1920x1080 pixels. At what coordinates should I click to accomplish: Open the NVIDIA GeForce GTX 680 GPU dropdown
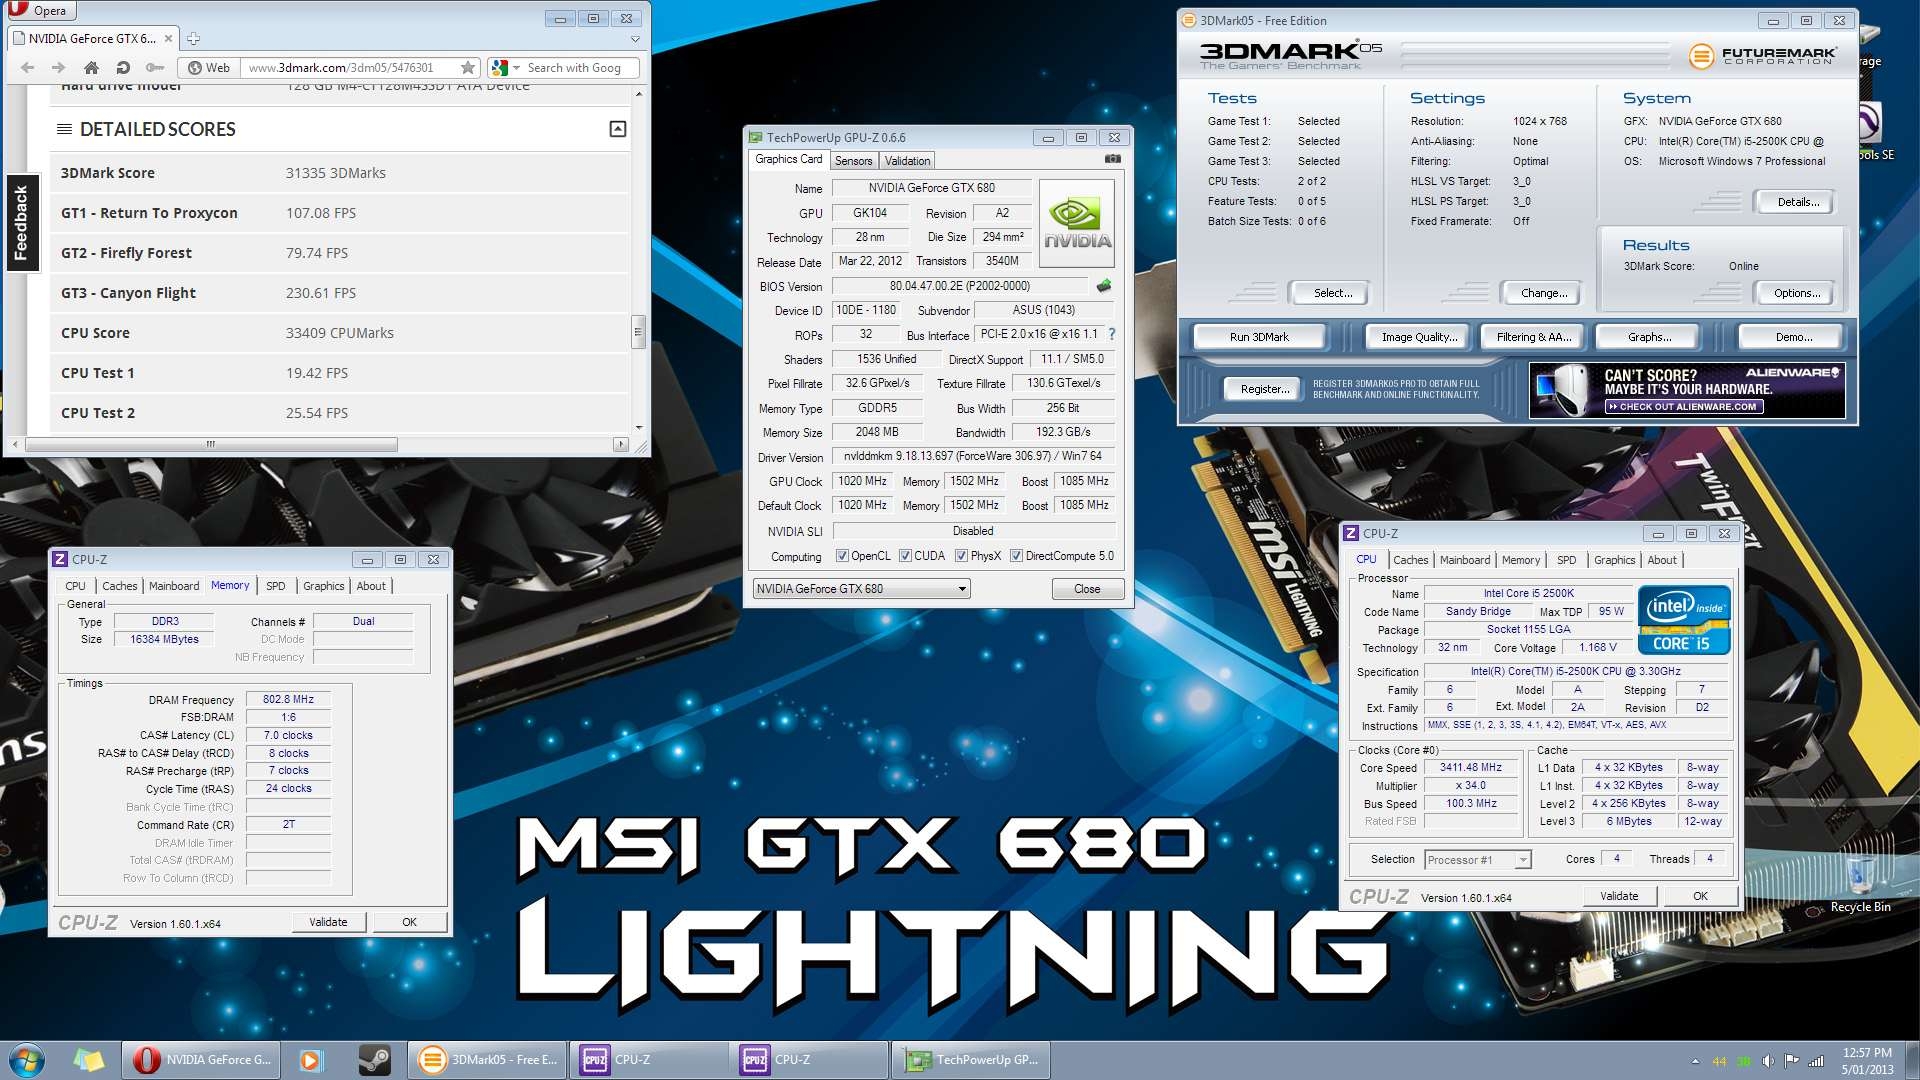(861, 589)
